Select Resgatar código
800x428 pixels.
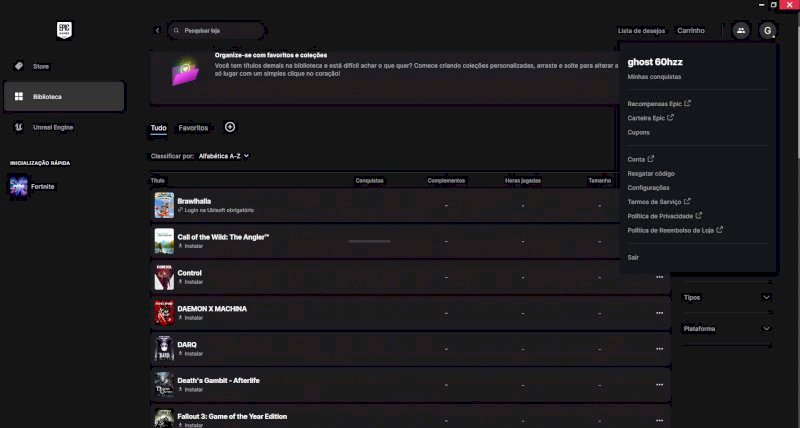coord(651,173)
